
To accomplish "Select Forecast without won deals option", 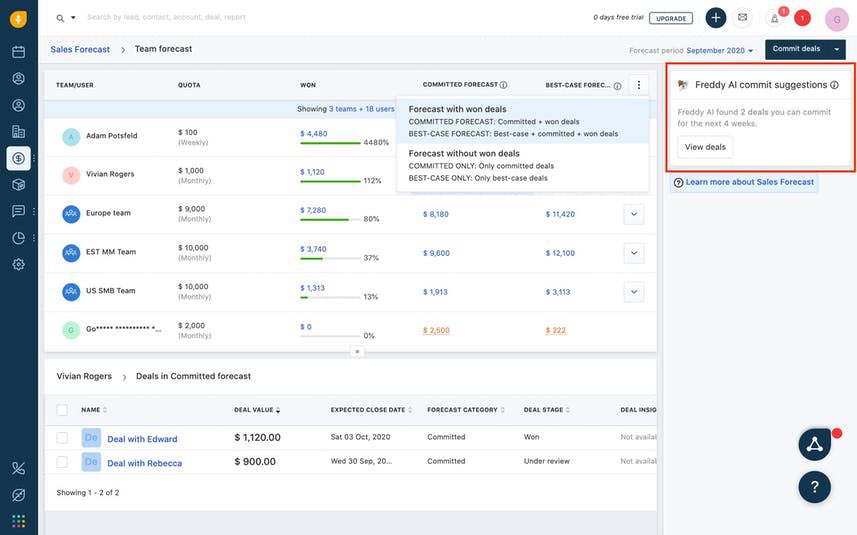I will 523,166.
